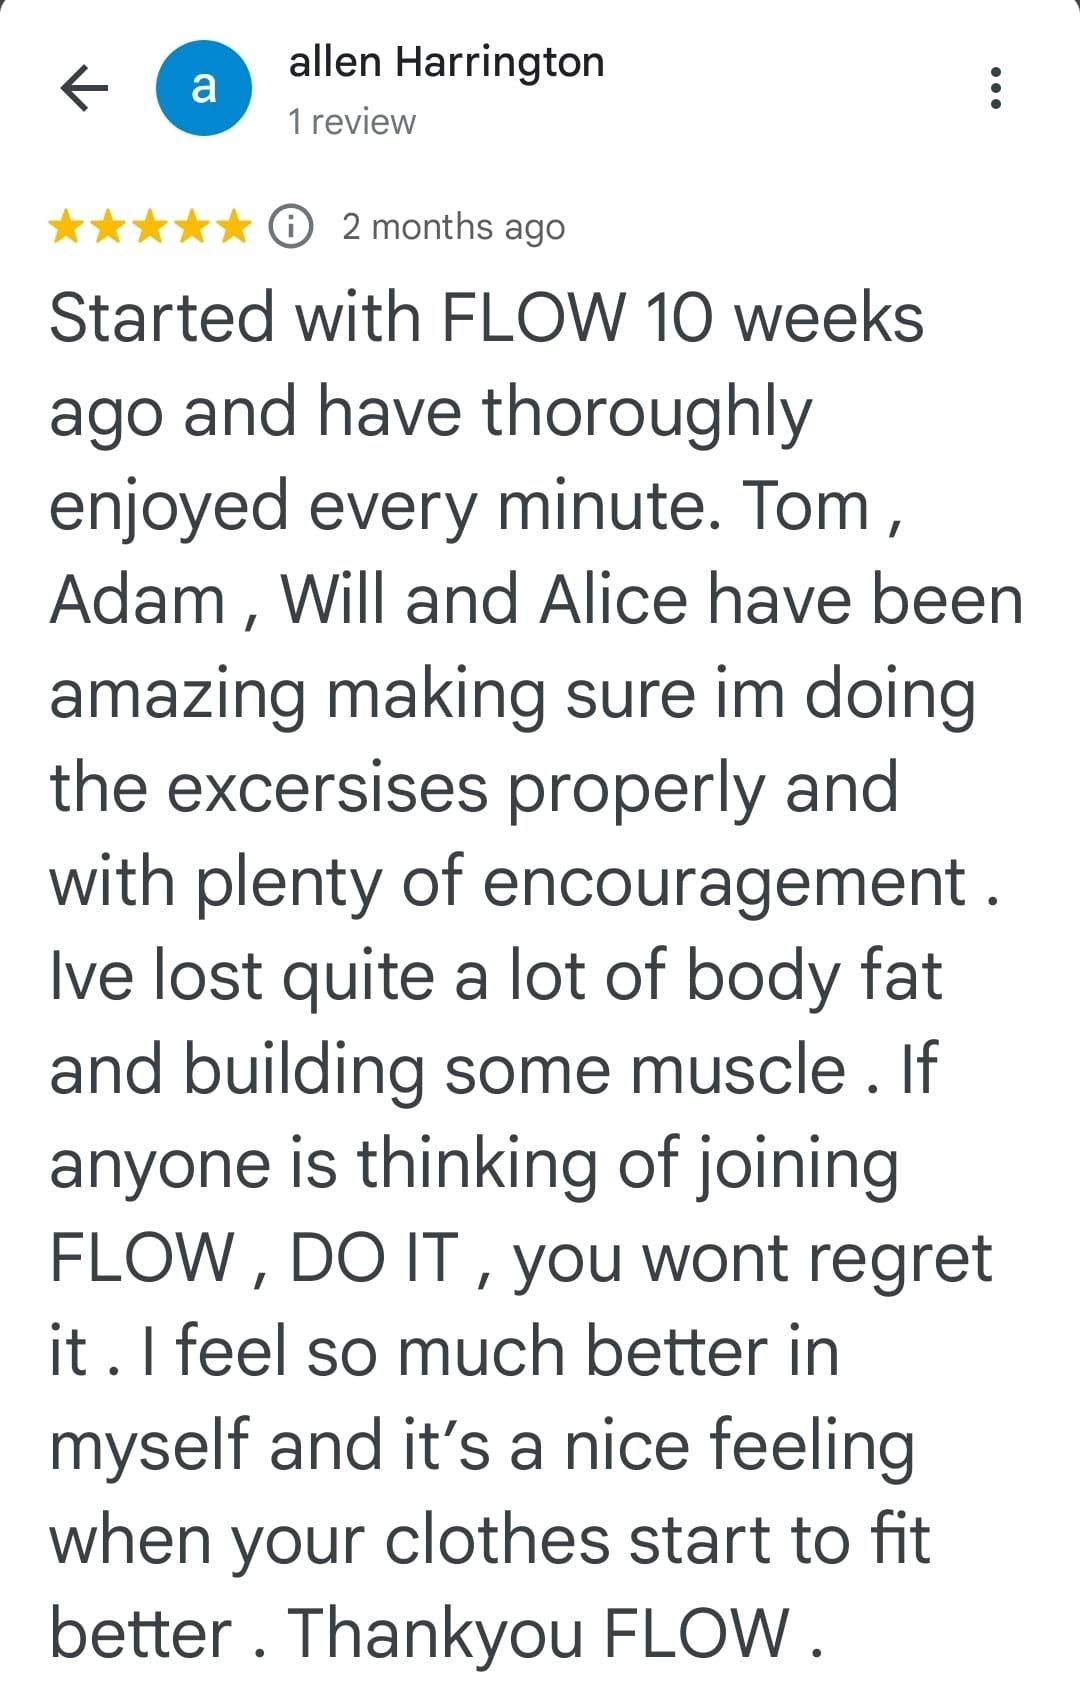Screen dimensions: 1080x1694
Task: Click the word 'Thankyou' in the last line
Action: point(437,1634)
